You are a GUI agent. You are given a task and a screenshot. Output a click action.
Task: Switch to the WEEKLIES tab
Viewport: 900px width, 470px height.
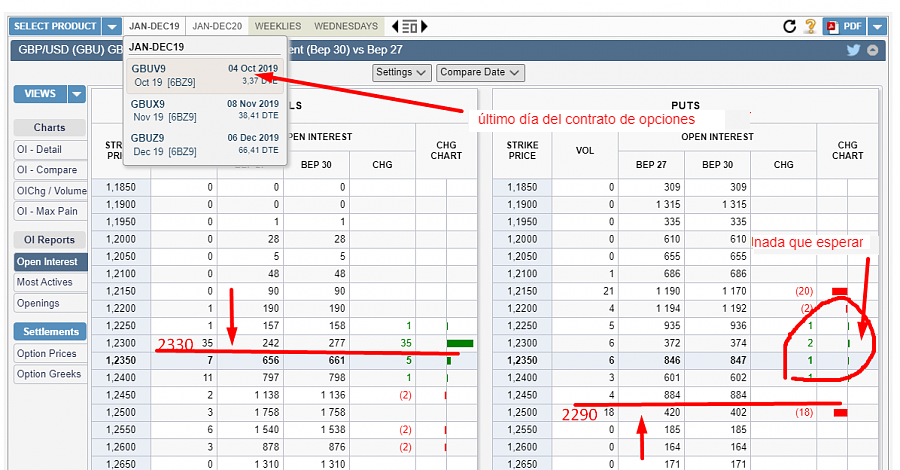tap(277, 26)
